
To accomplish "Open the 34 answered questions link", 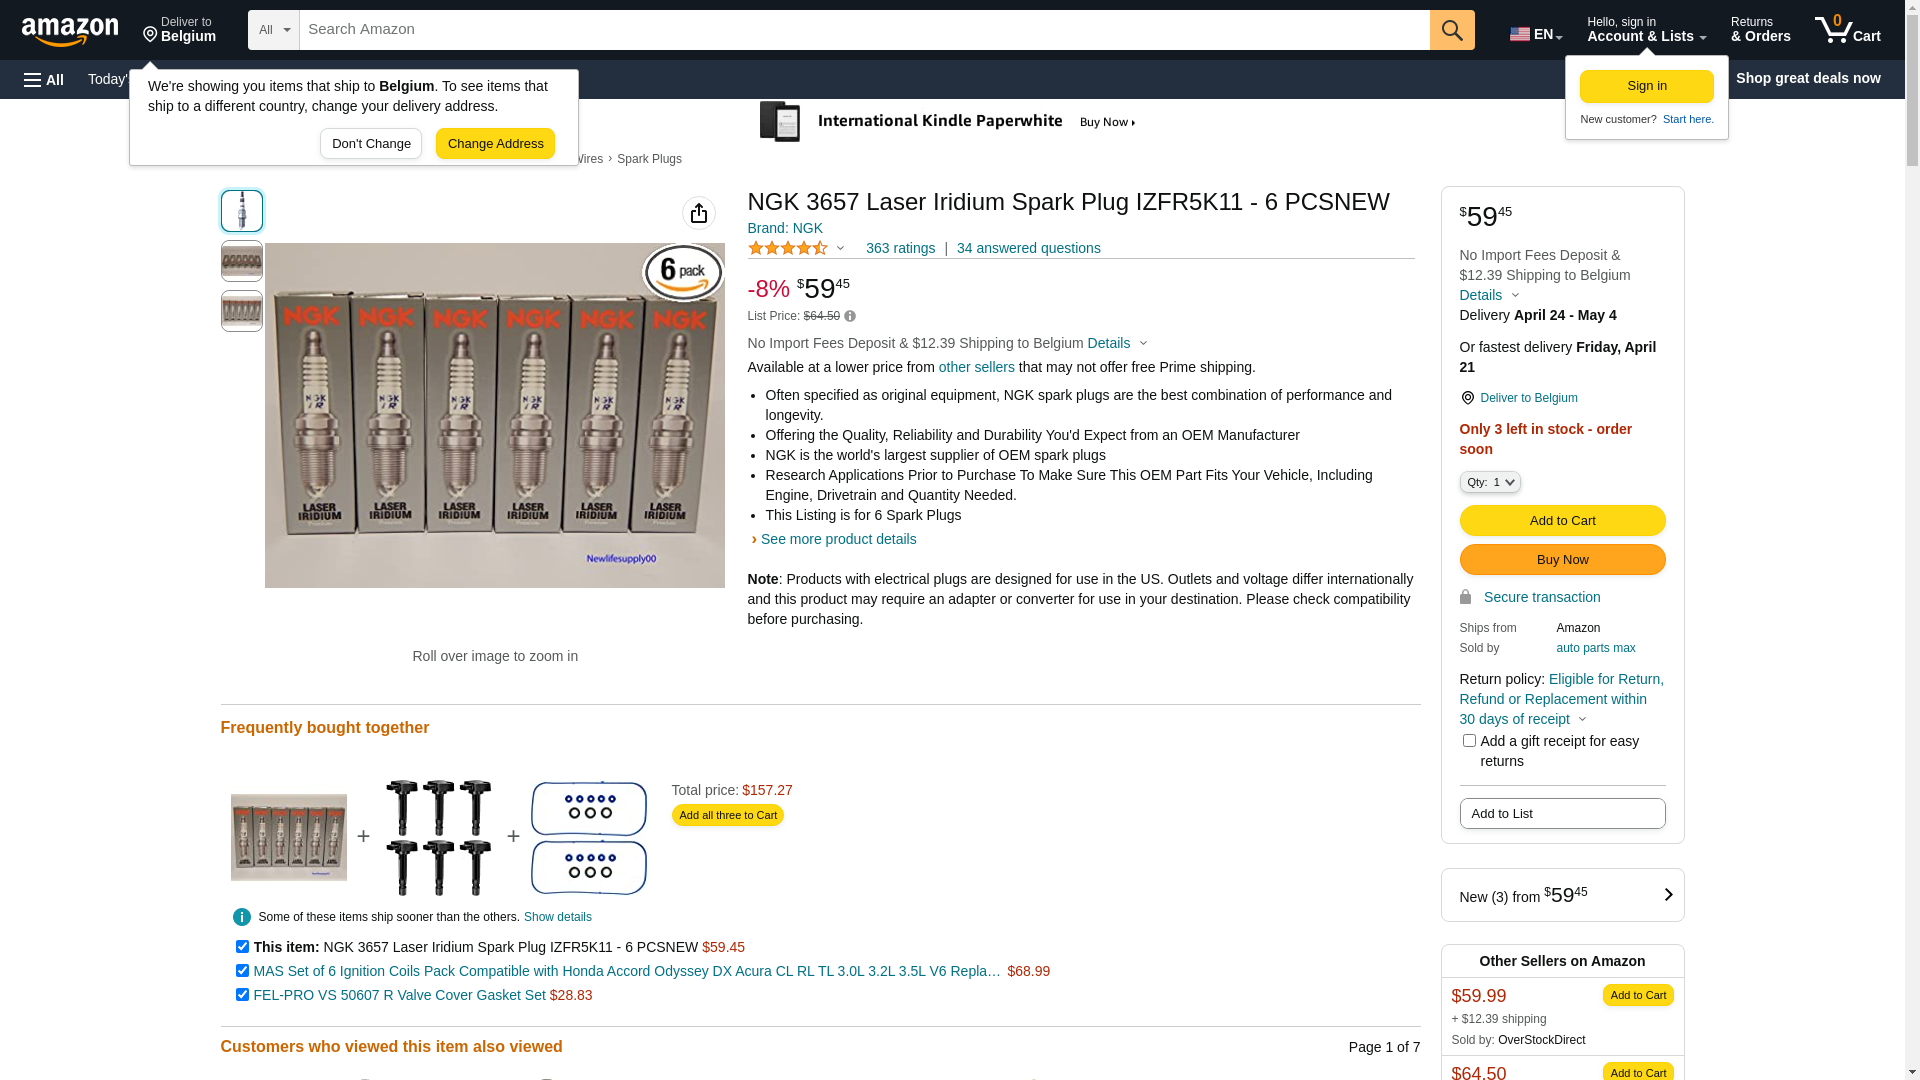I will click(x=1028, y=248).
